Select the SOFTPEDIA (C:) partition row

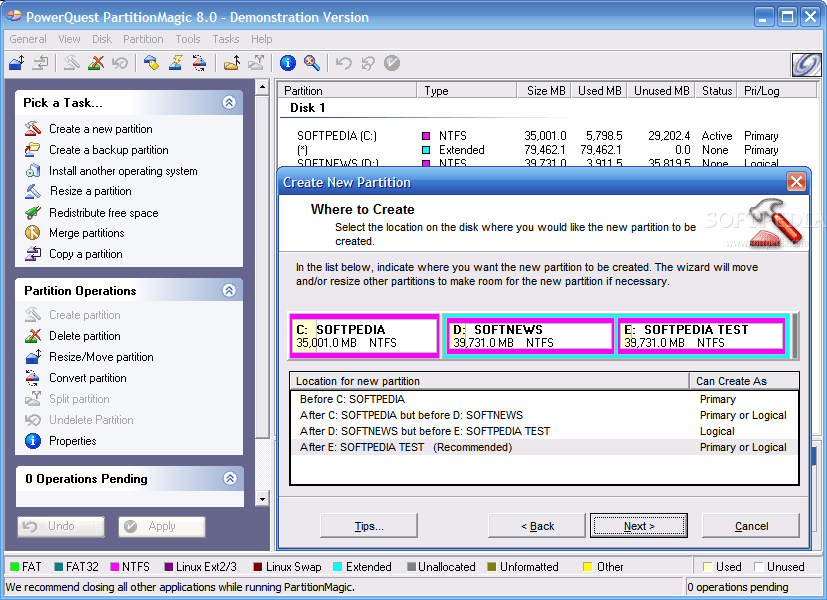pyautogui.click(x=546, y=136)
